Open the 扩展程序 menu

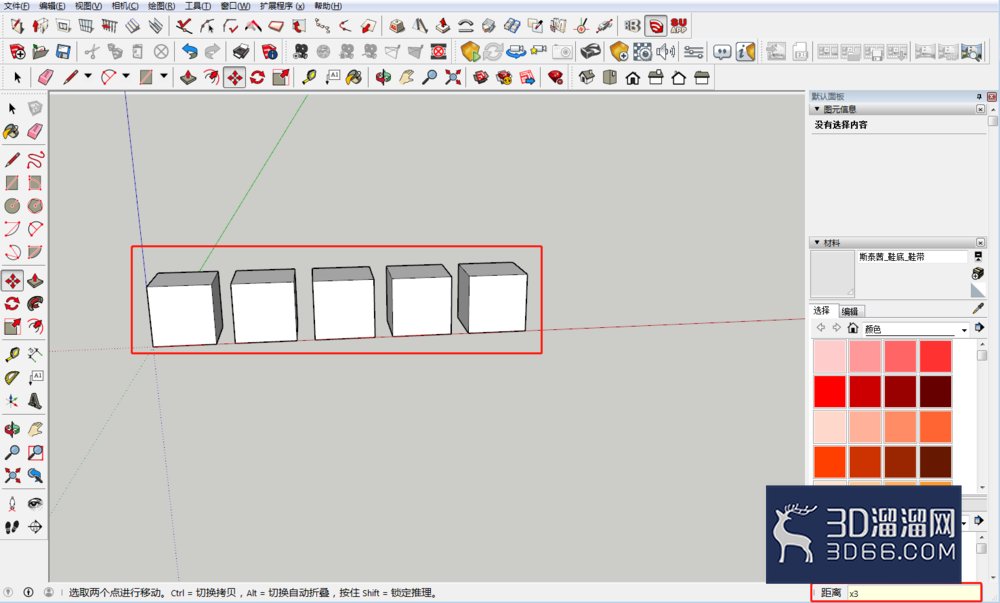tap(282, 6)
